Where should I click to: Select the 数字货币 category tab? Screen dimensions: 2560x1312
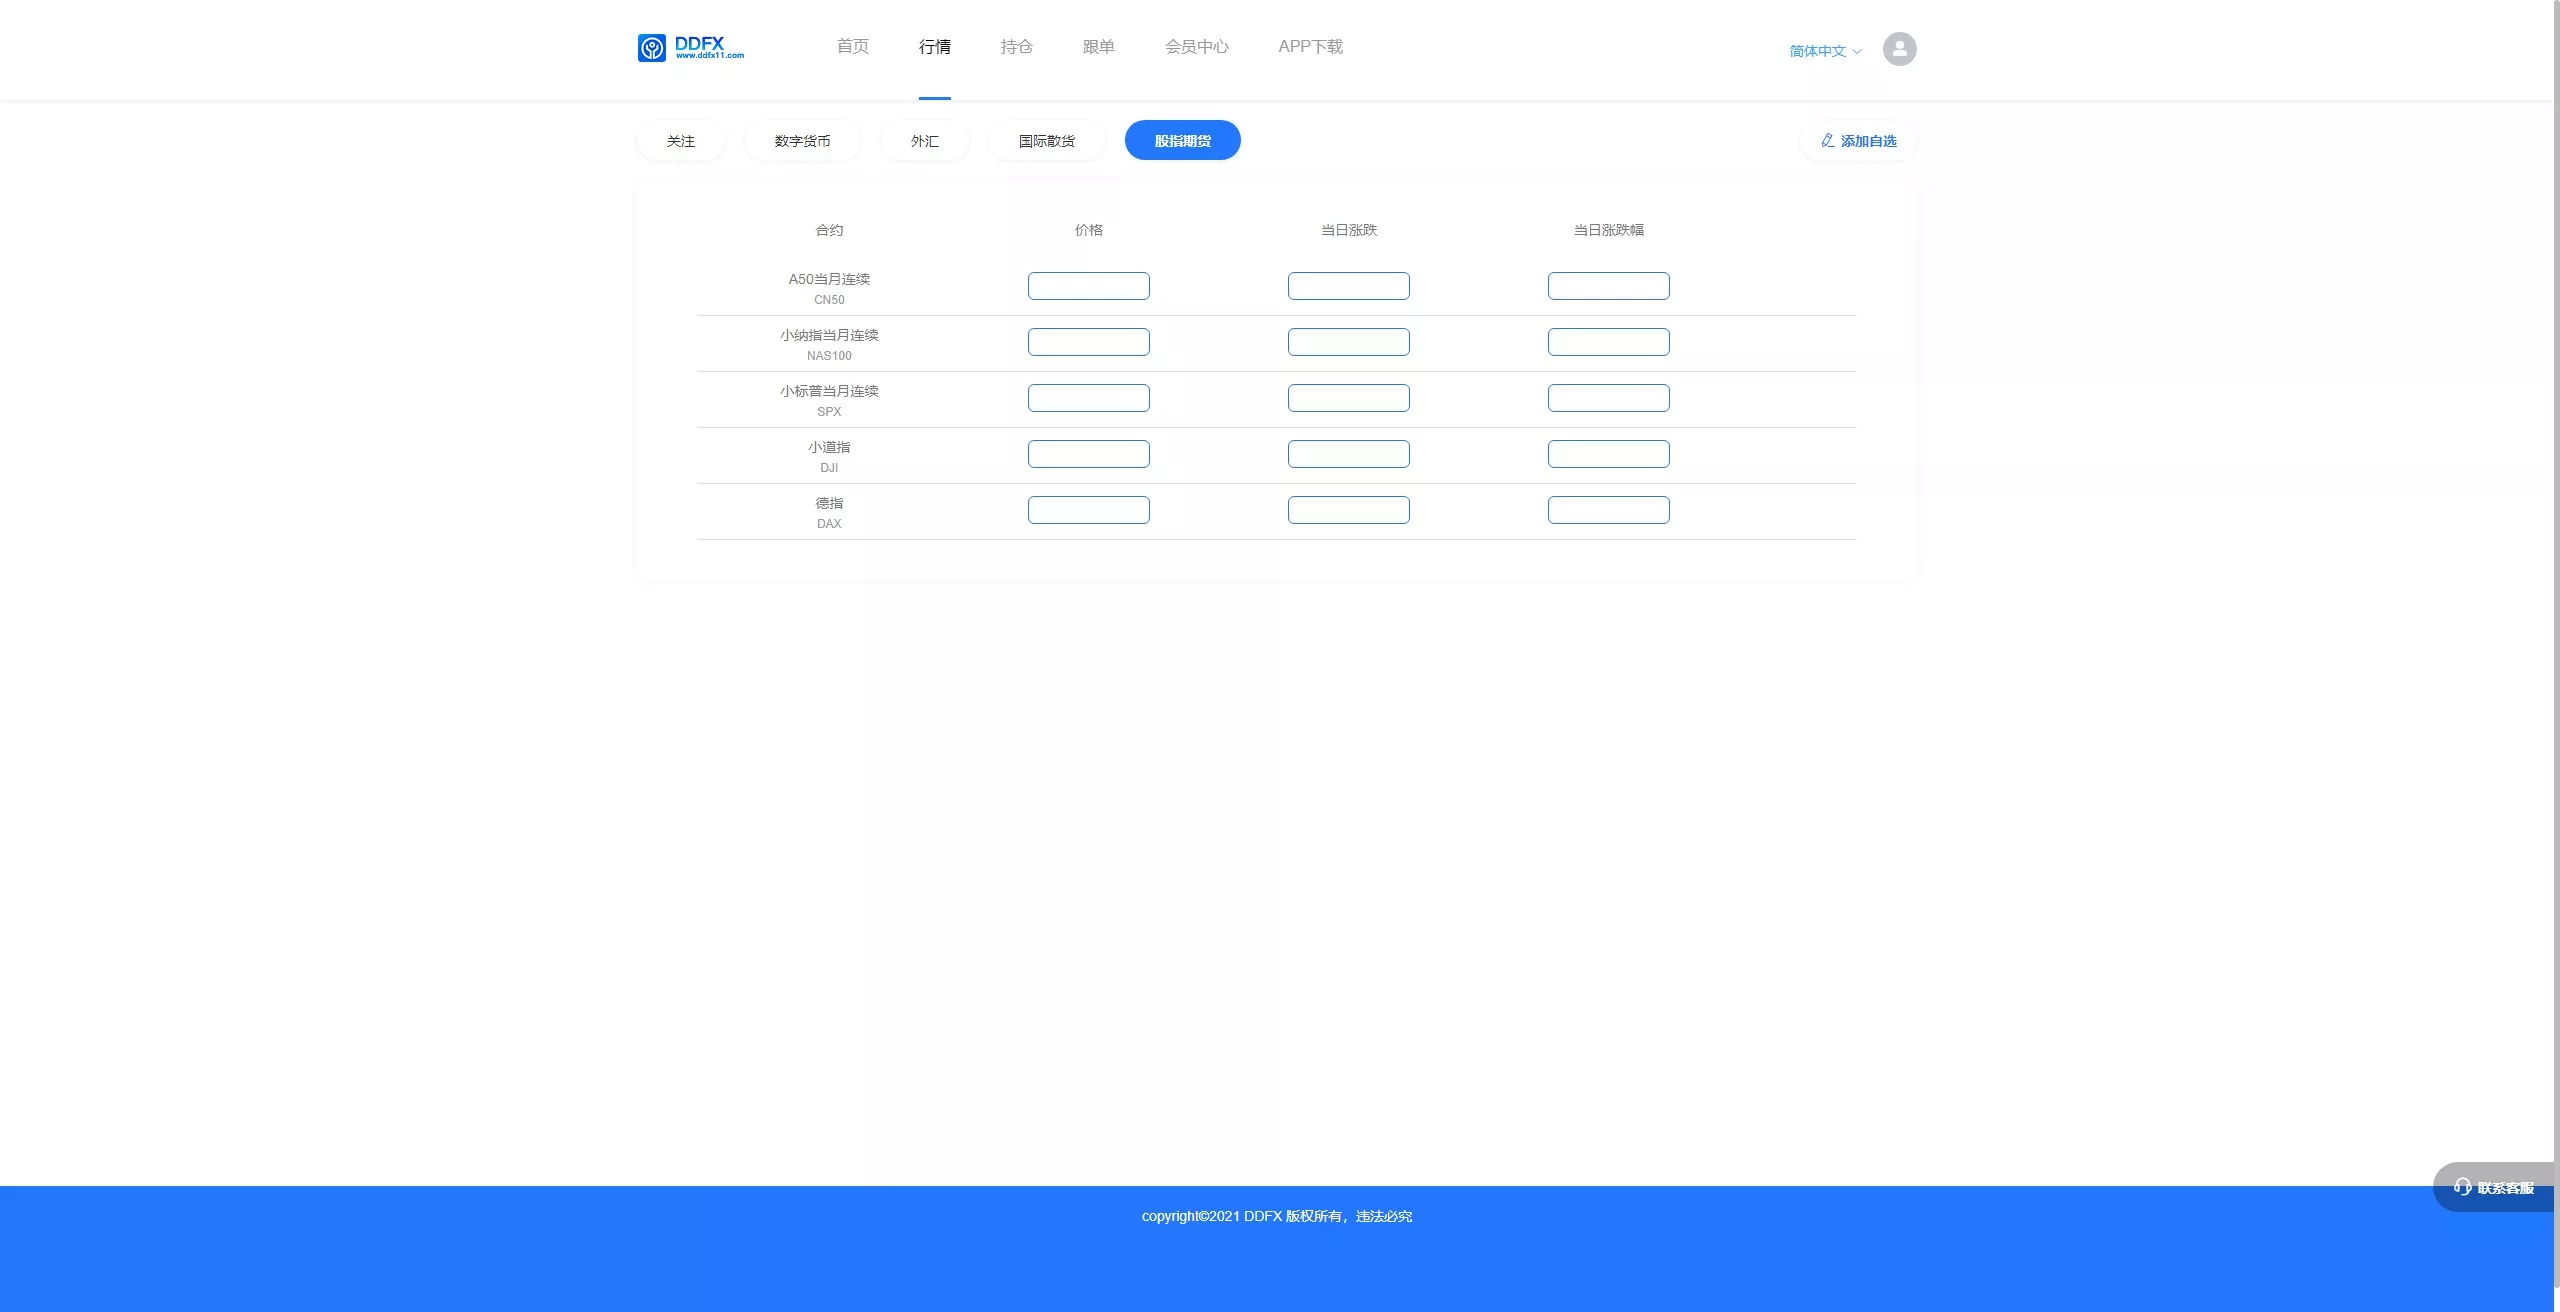click(802, 141)
